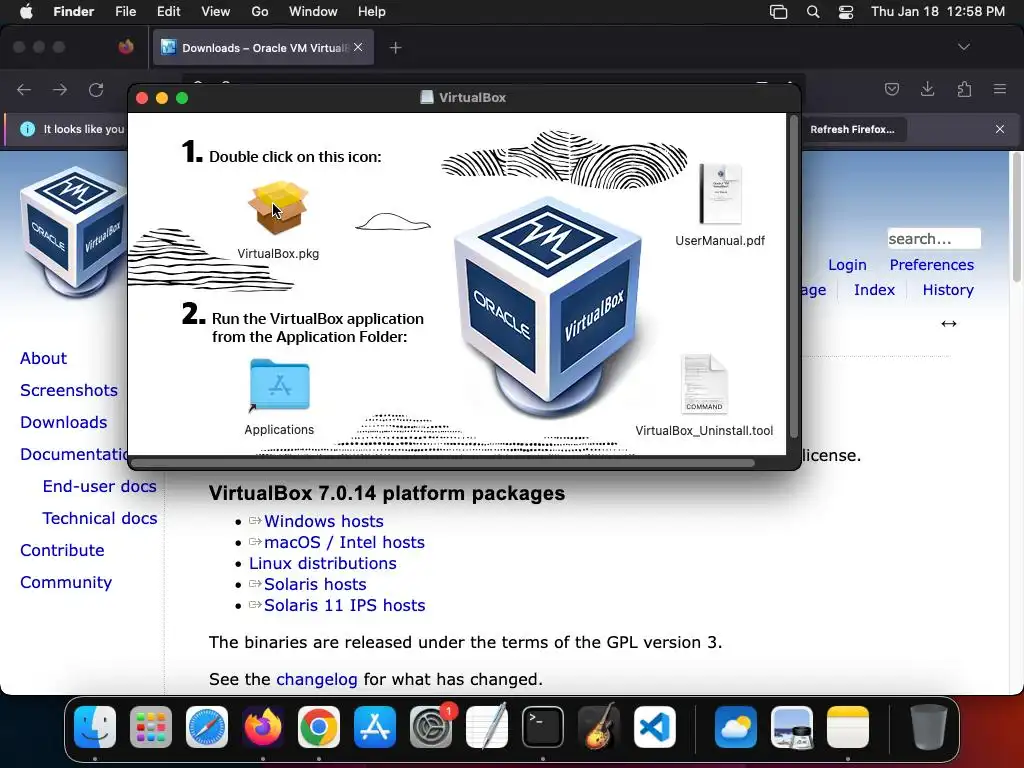
Task: Click the VirtualBox window vertical scrollbar
Action: click(793, 278)
